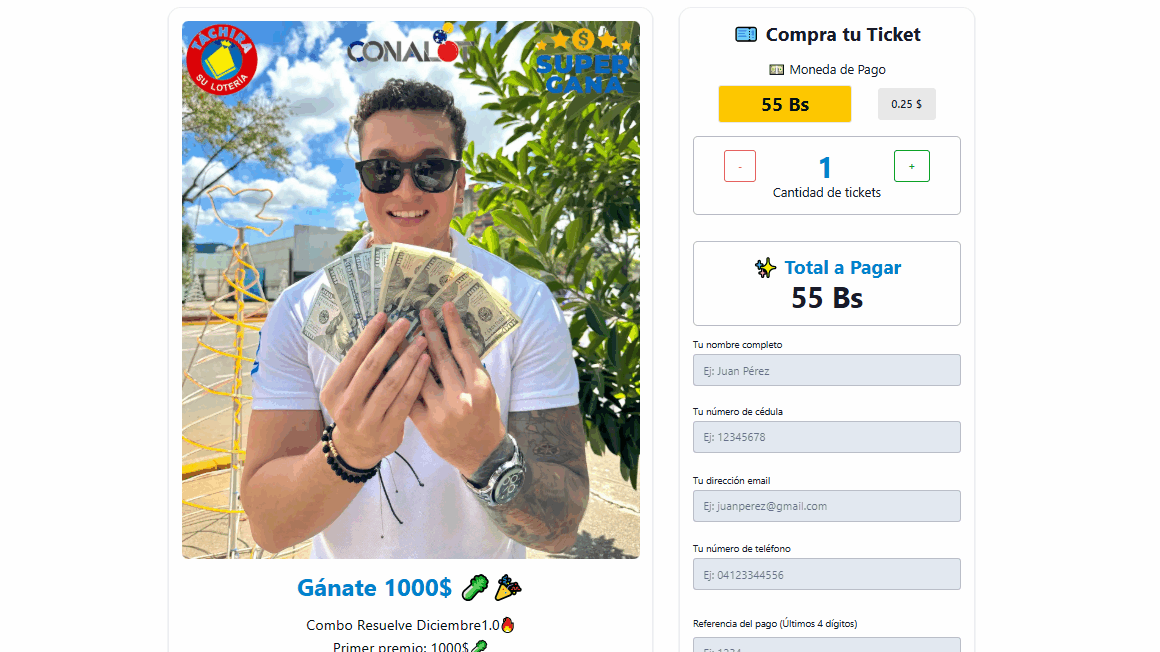The image size is (1160, 652).
Task: Click the Gánate 1000$ heading
Action: coord(374,588)
